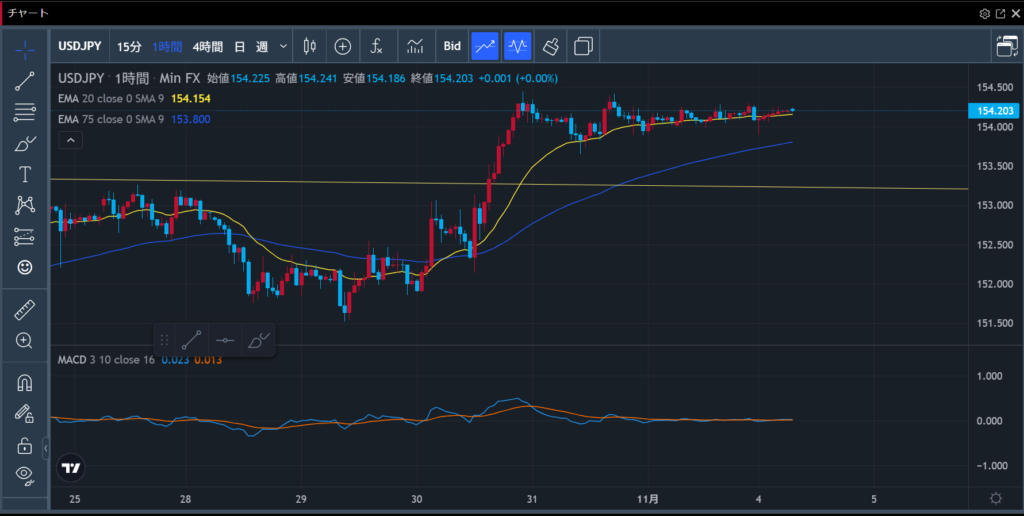Open the indicators fx menu
The width and height of the screenshot is (1024, 516).
point(377,46)
